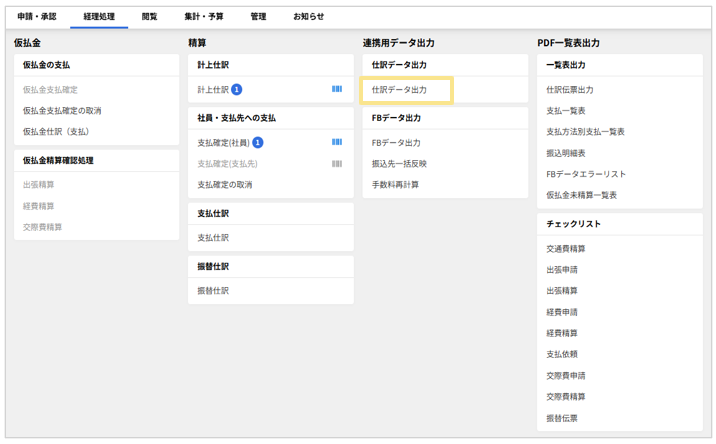Open 経費精算 in チェックリスト

click(562, 333)
